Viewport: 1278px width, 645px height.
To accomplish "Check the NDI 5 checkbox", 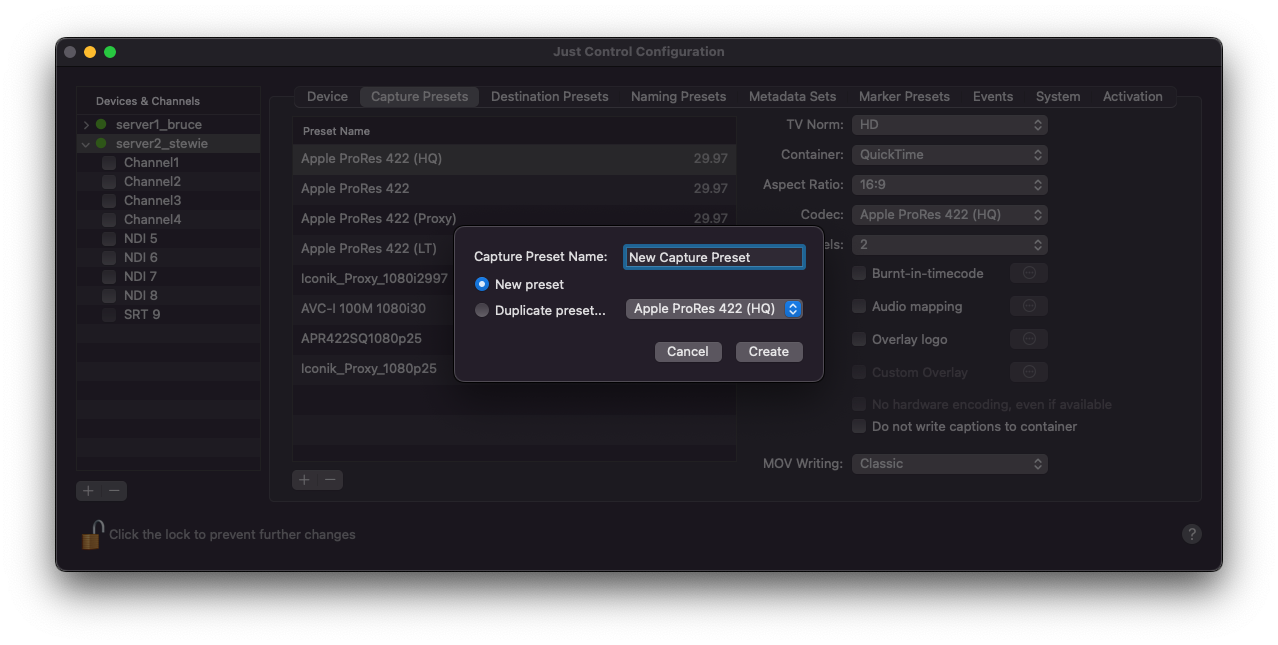I will point(109,238).
